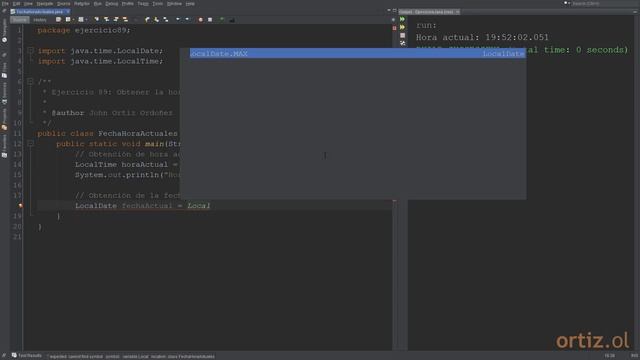Click the package ejercicio89 line
The width and height of the screenshot is (640, 360).
pos(84,30)
